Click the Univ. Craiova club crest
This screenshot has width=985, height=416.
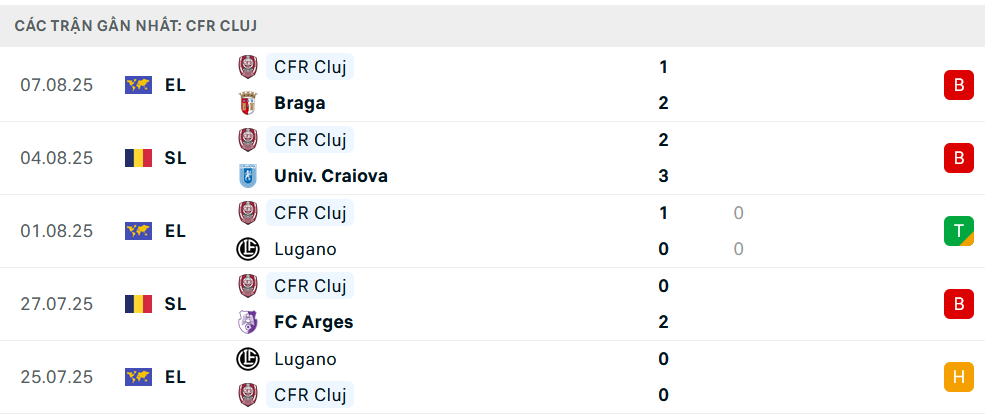coord(247,176)
